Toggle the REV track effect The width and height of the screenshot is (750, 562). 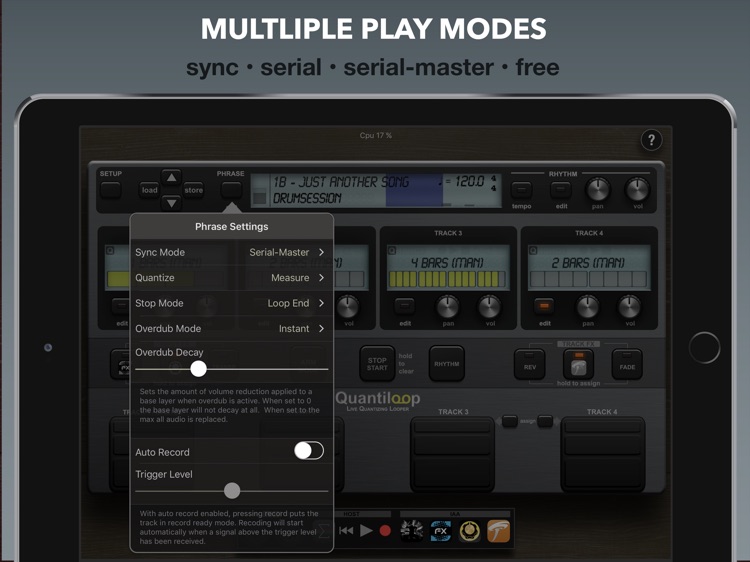pyautogui.click(x=529, y=364)
